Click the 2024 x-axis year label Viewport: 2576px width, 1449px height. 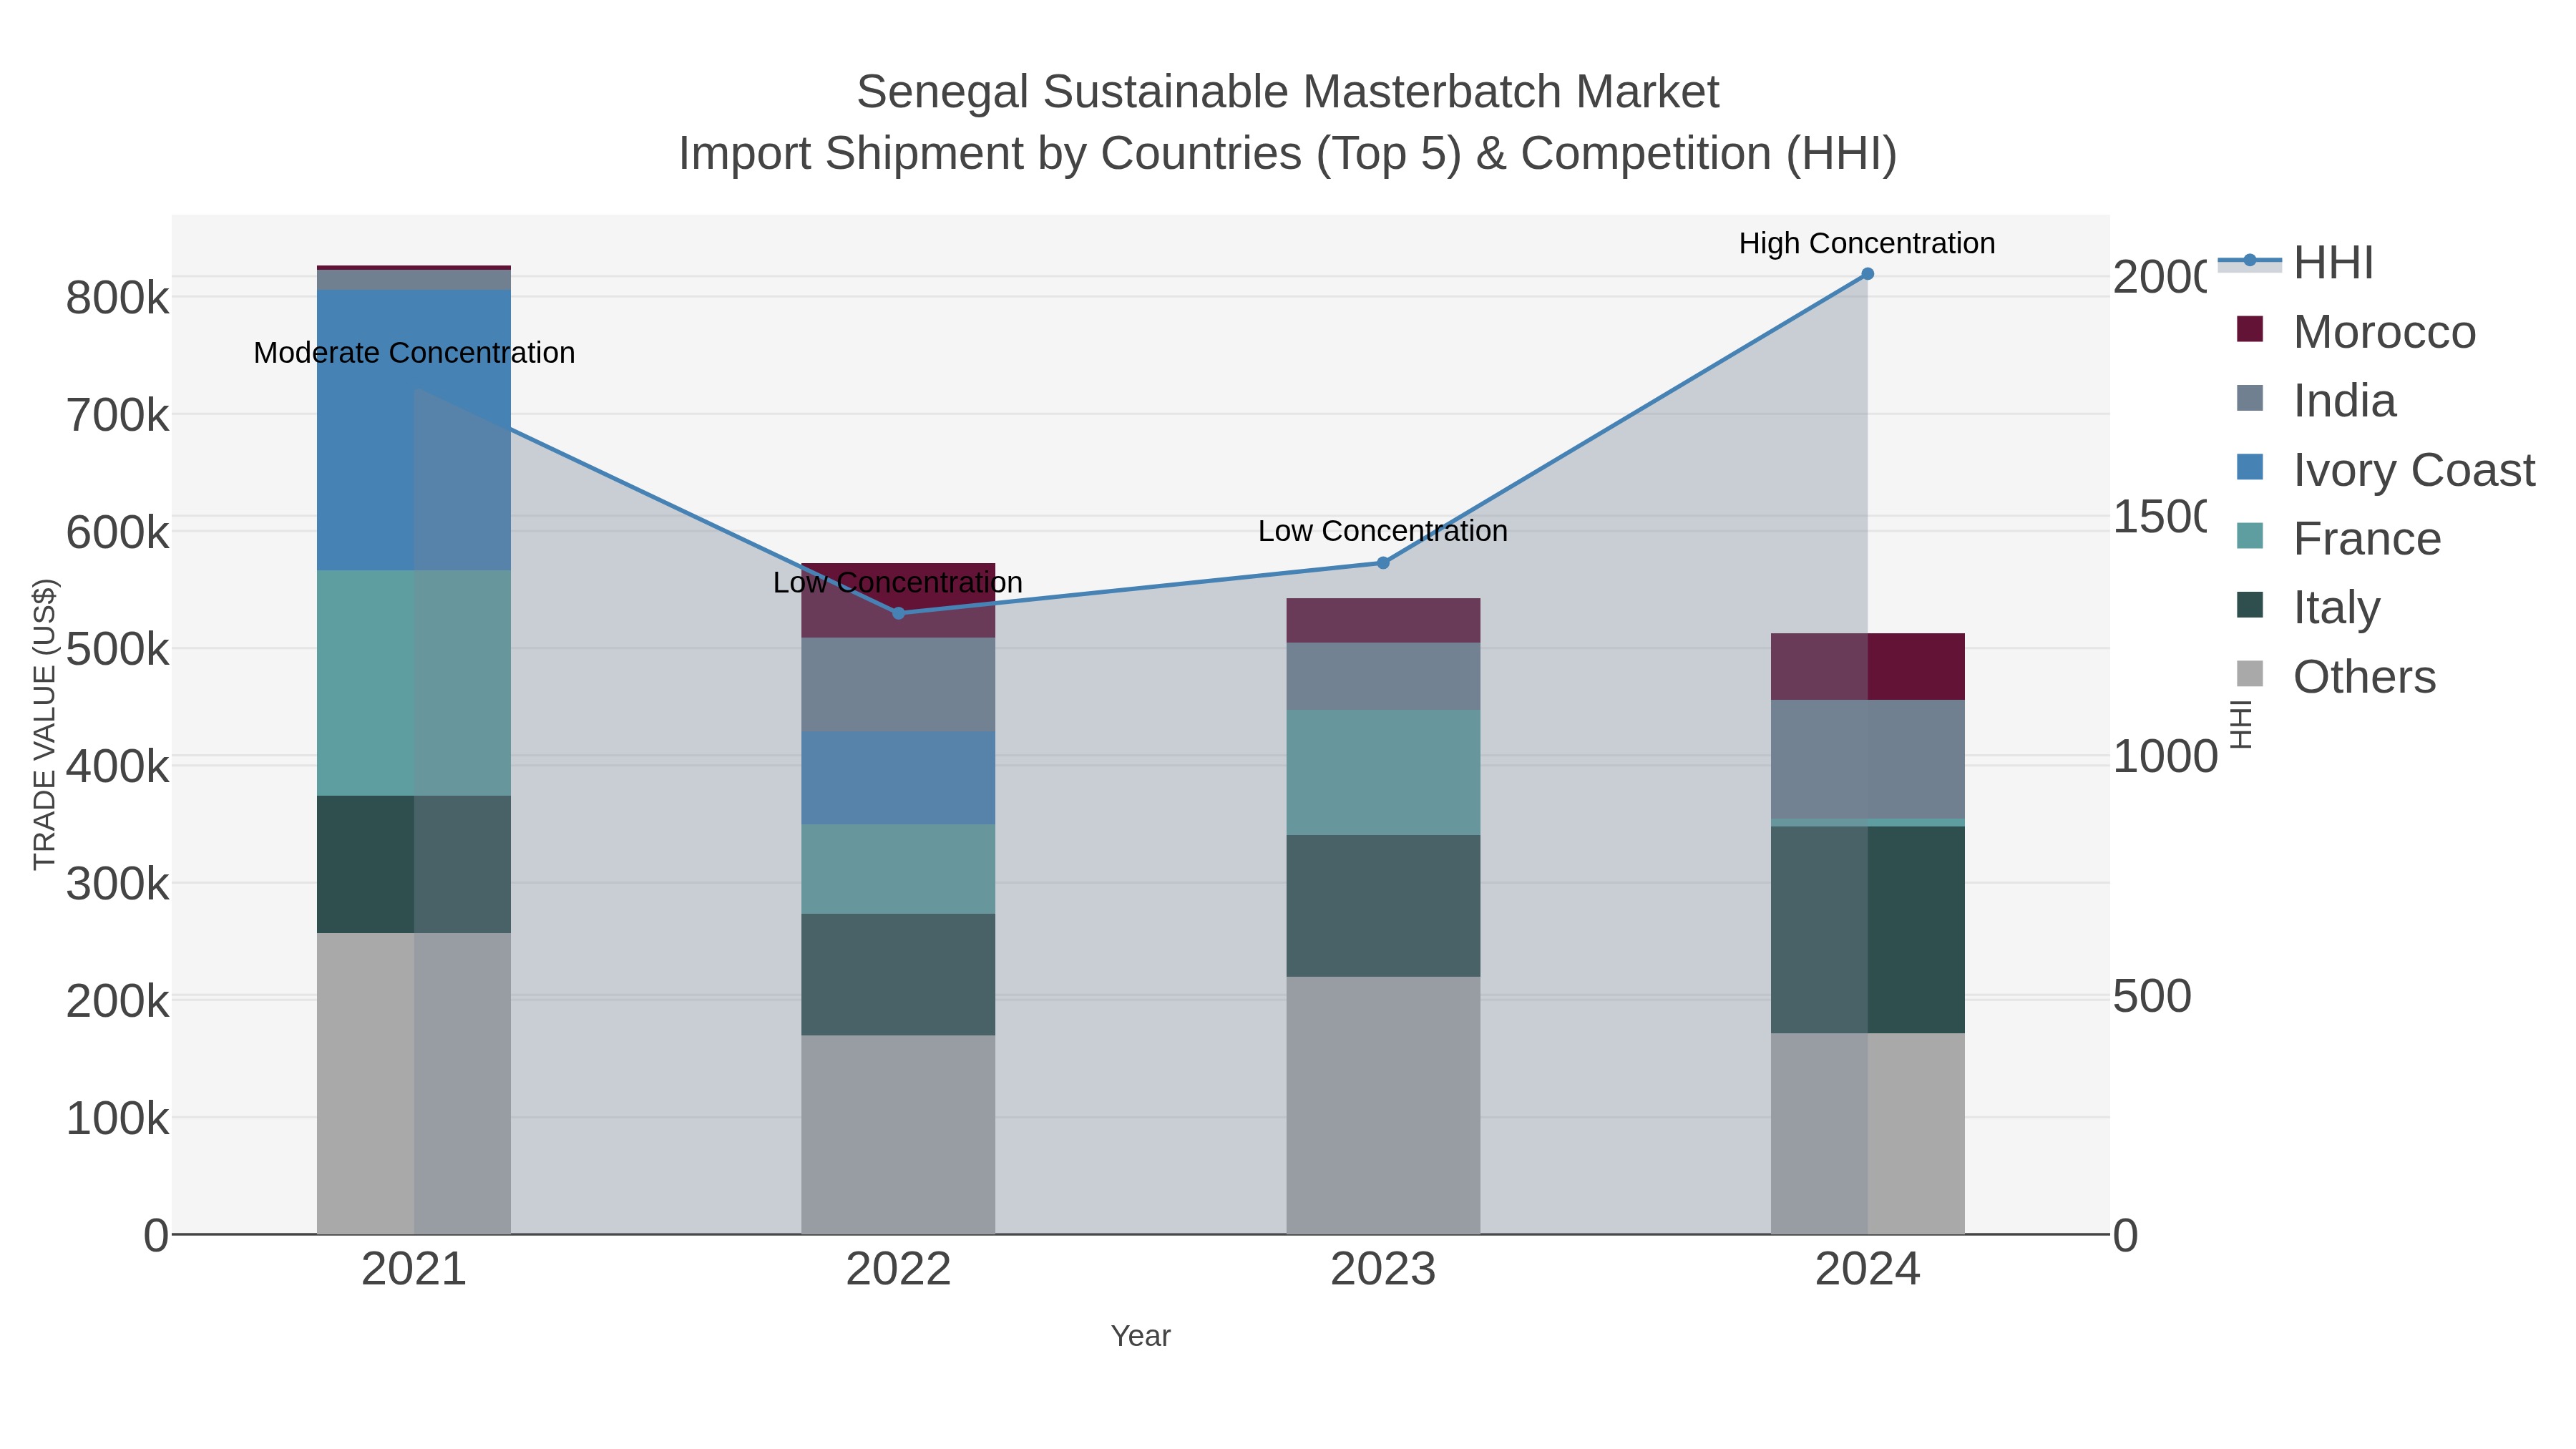tap(1867, 1270)
